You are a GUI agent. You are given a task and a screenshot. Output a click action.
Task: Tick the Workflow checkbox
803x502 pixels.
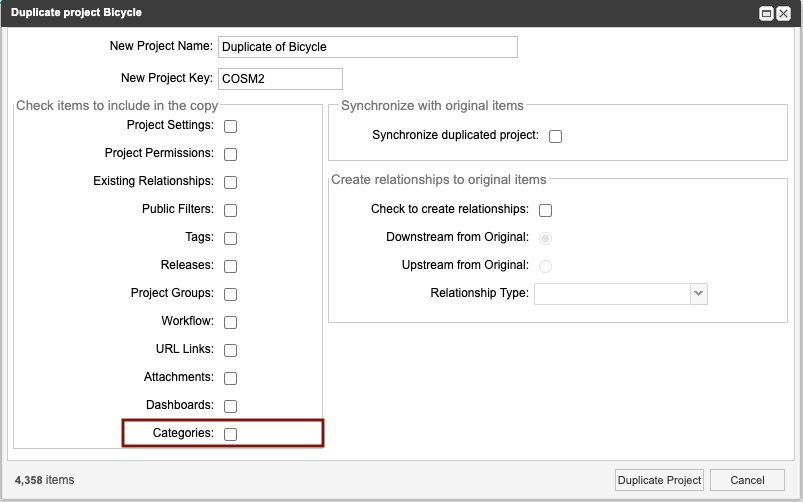coord(230,322)
